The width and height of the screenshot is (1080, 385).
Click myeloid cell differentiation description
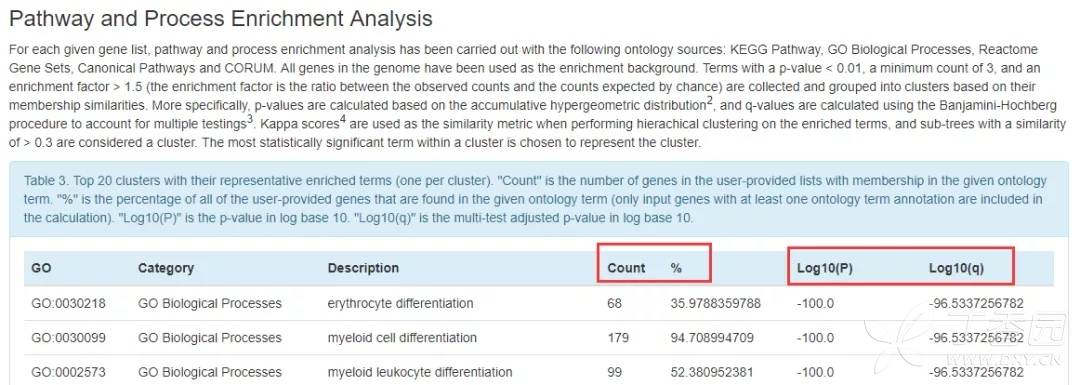click(x=402, y=337)
